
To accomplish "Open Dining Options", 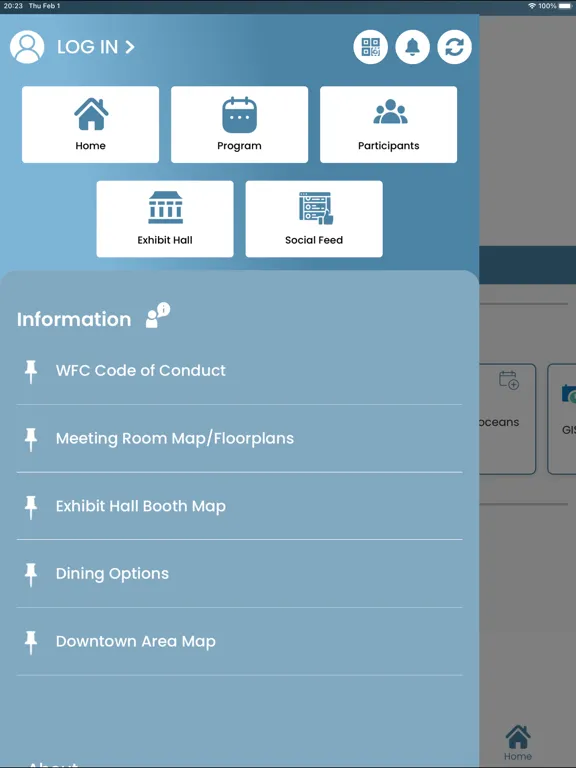I will (240, 574).
